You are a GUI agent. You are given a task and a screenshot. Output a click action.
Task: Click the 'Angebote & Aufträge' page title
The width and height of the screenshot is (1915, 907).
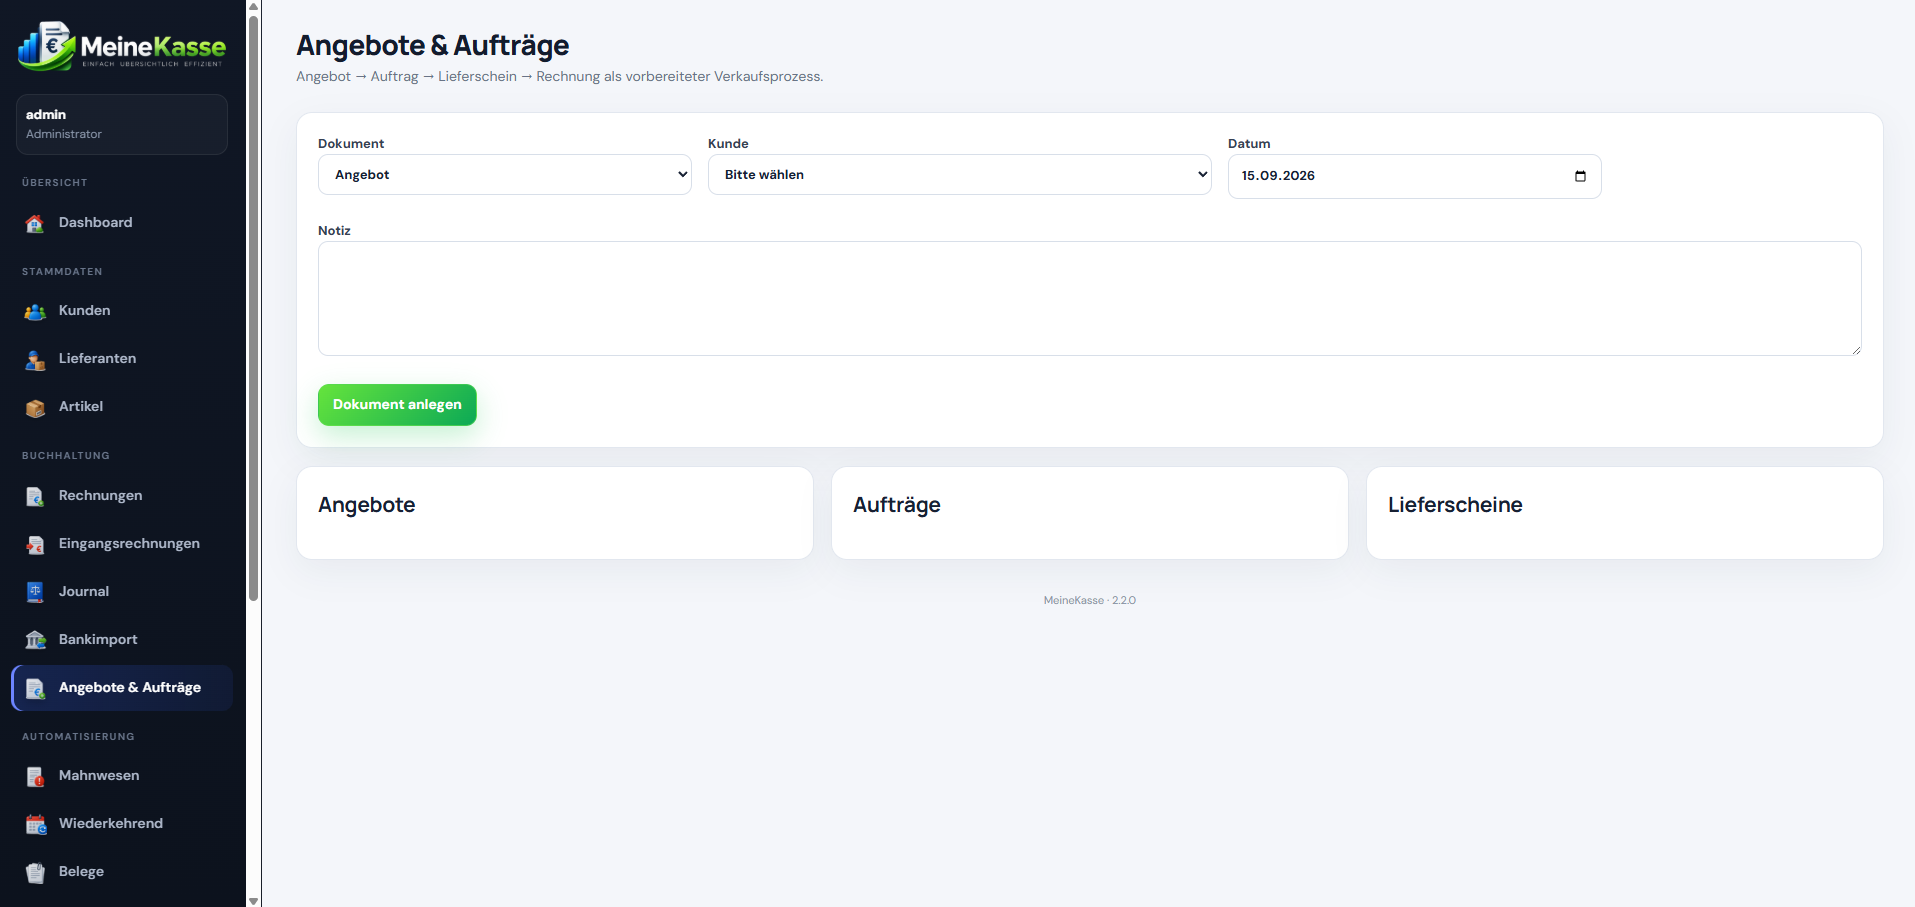(433, 45)
